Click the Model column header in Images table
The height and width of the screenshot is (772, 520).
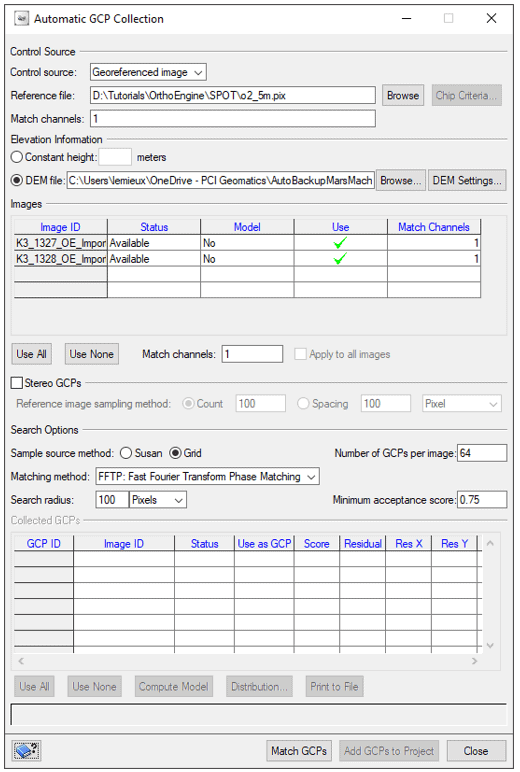(247, 227)
